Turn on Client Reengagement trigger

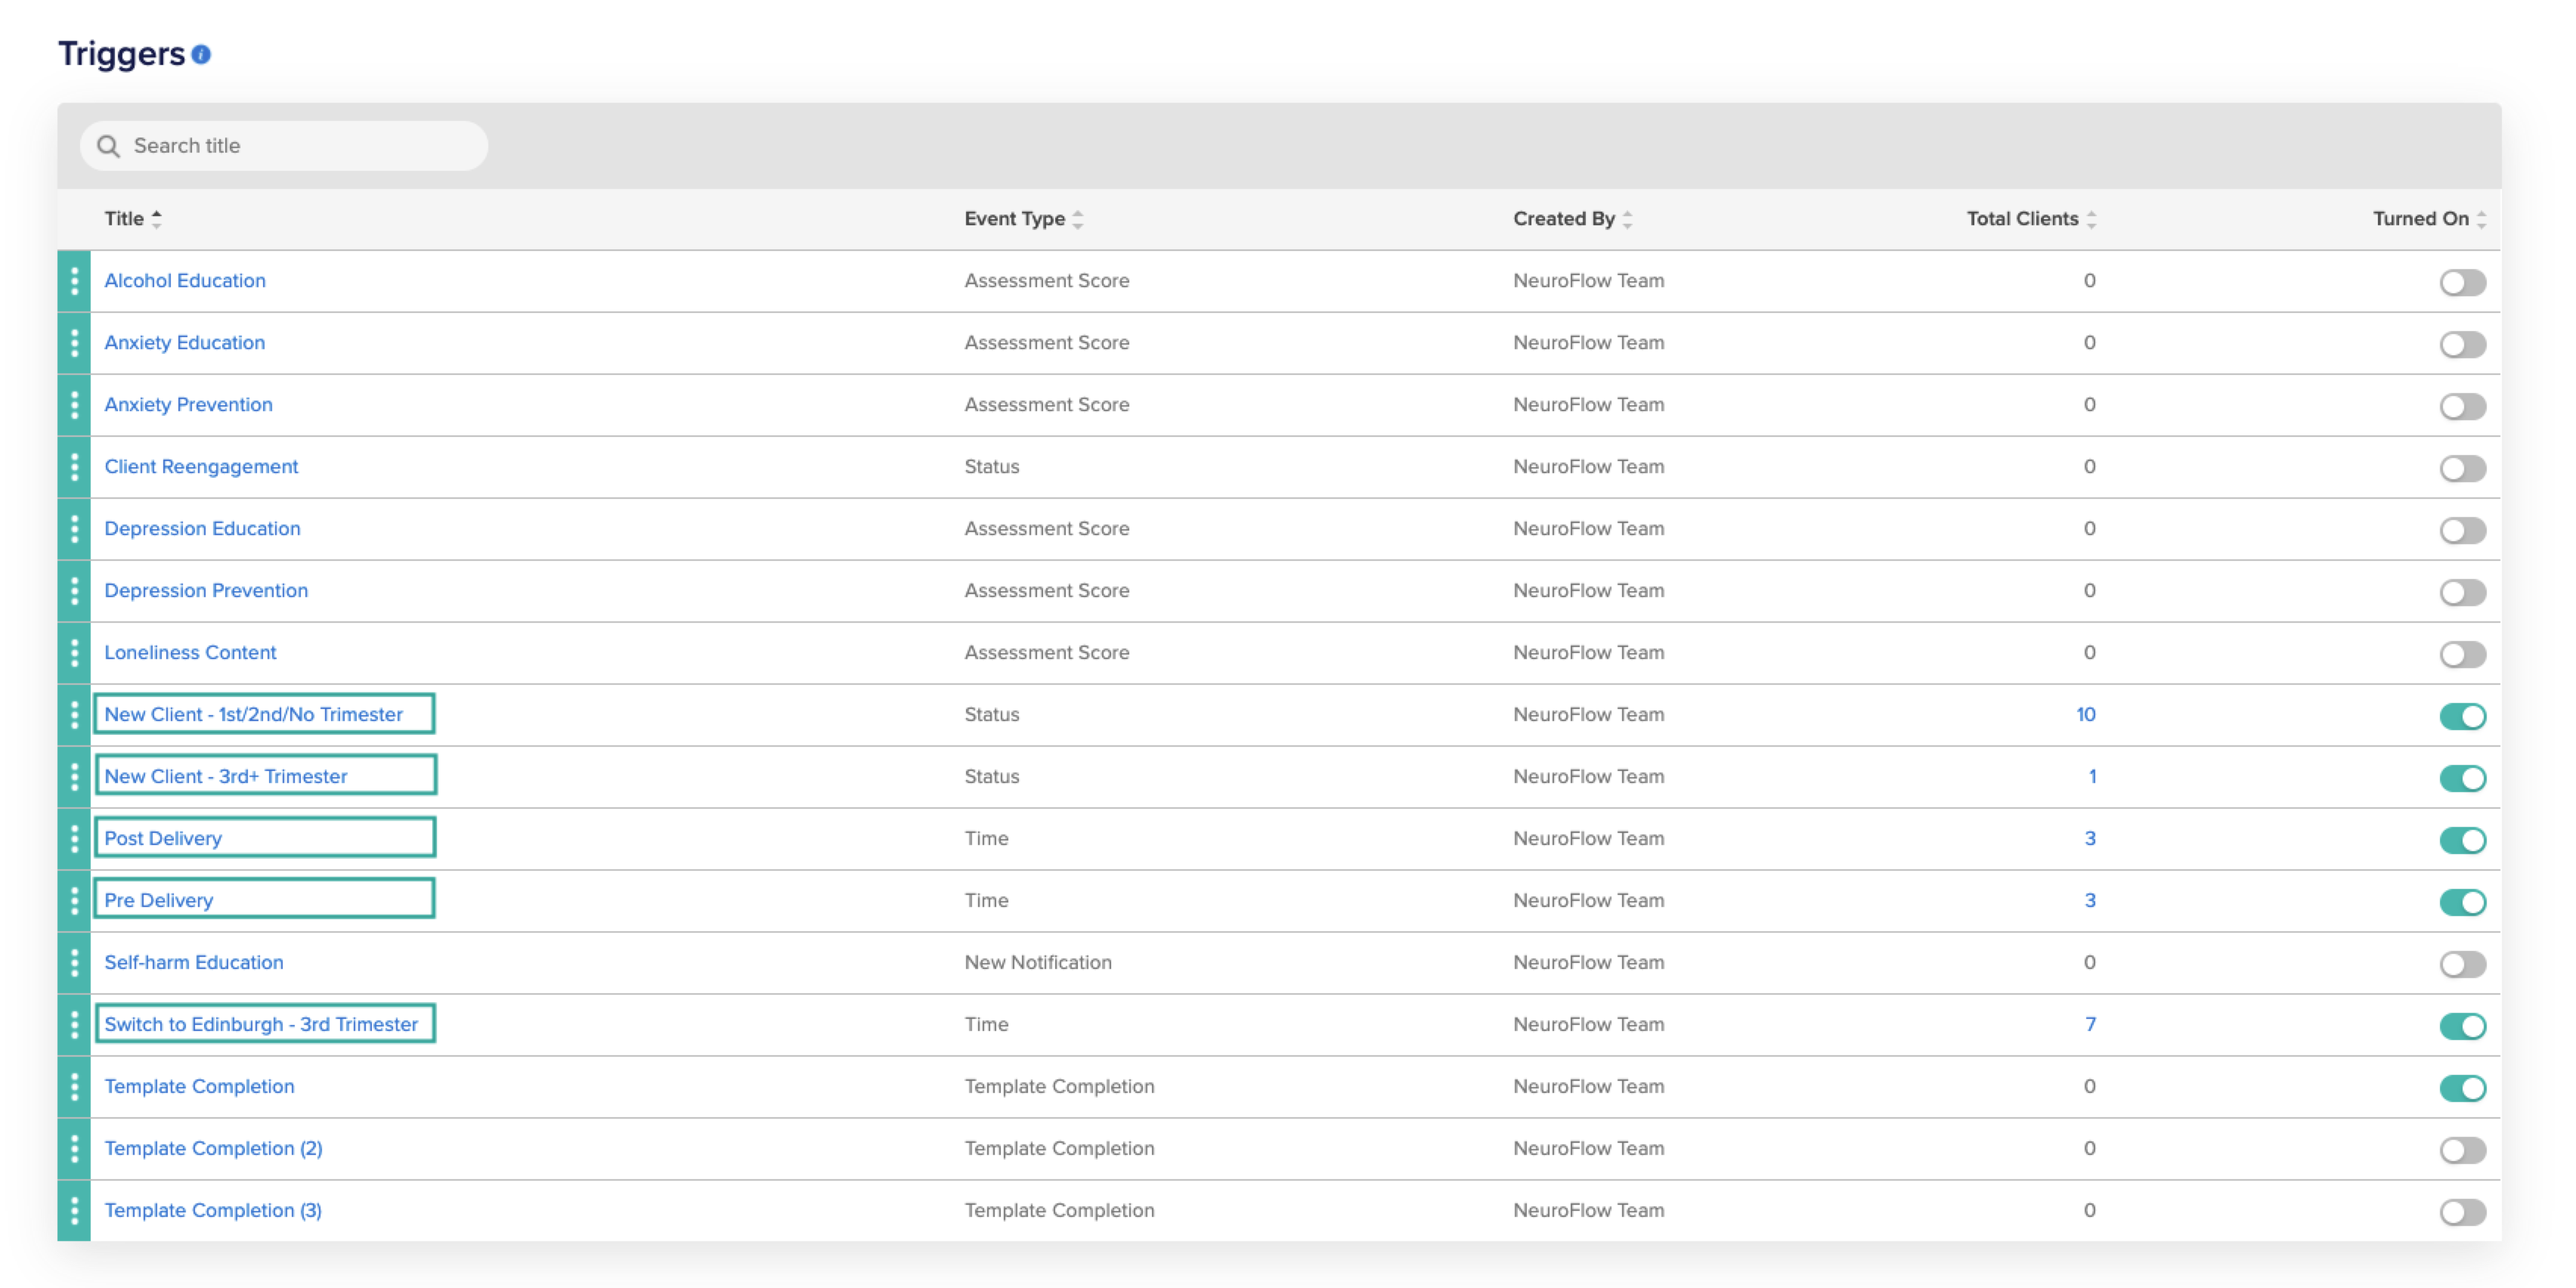click(x=2462, y=469)
